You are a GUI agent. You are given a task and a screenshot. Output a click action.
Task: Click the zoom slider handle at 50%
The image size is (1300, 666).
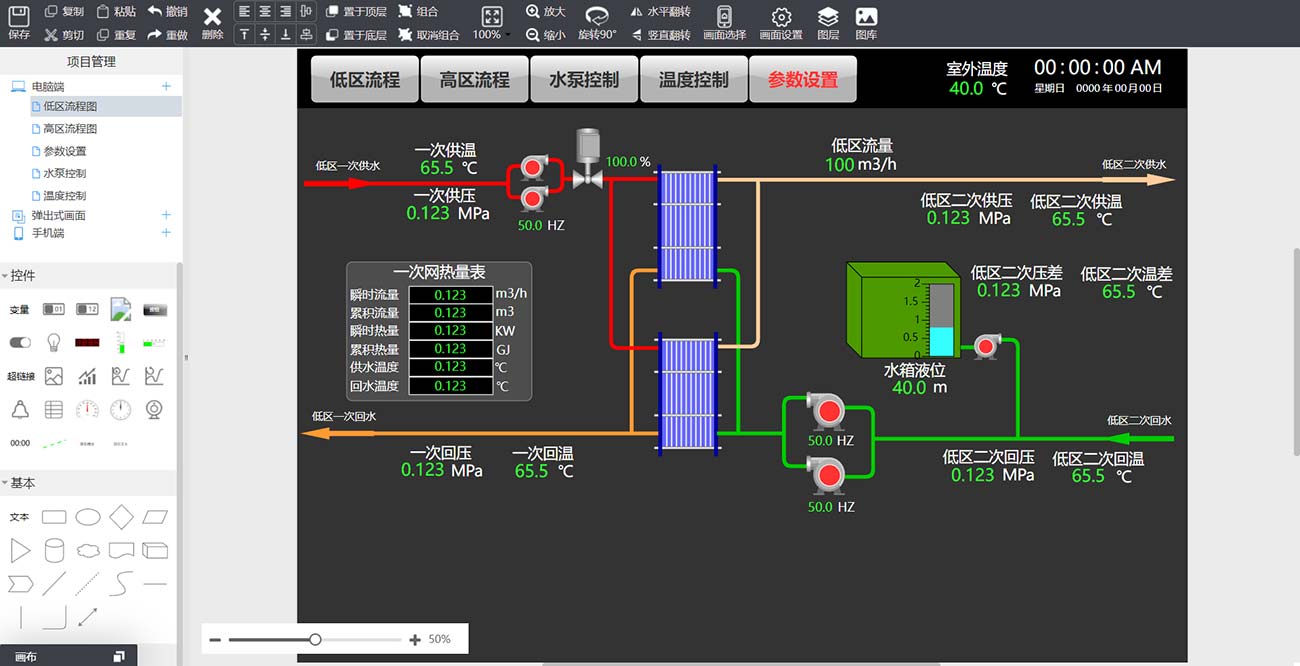pyautogui.click(x=315, y=639)
